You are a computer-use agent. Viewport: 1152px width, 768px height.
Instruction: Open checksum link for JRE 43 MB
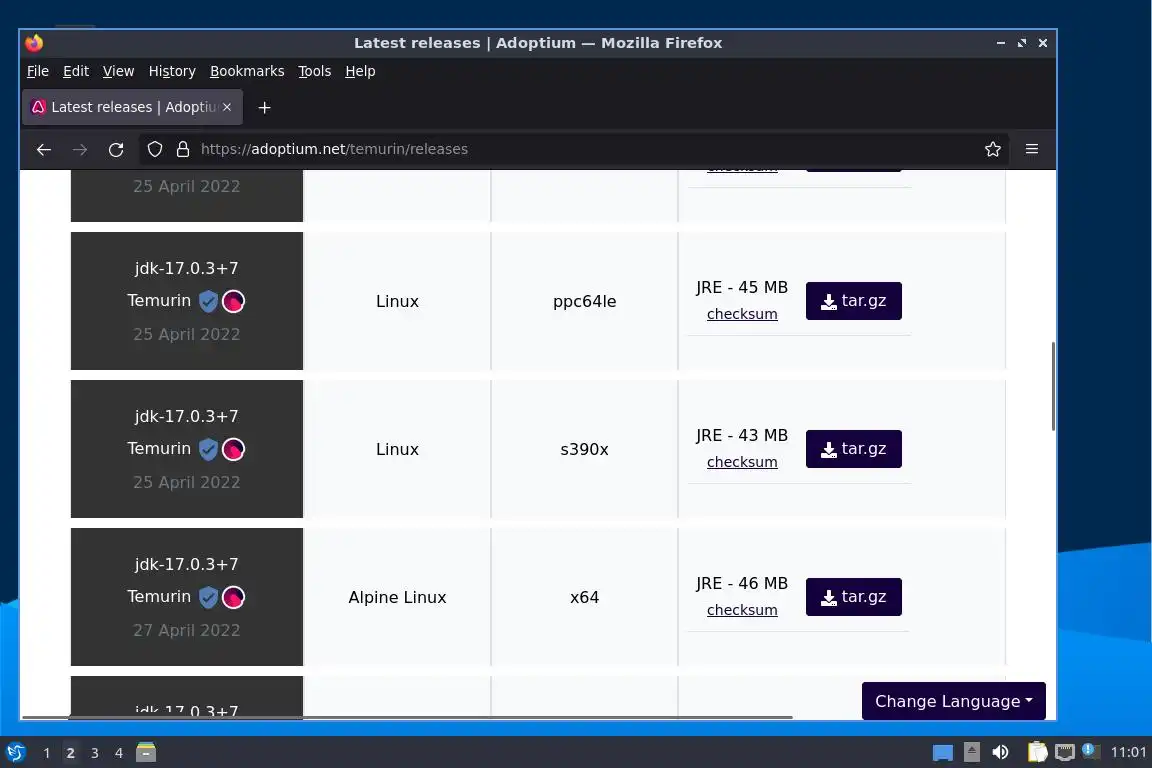click(x=742, y=462)
